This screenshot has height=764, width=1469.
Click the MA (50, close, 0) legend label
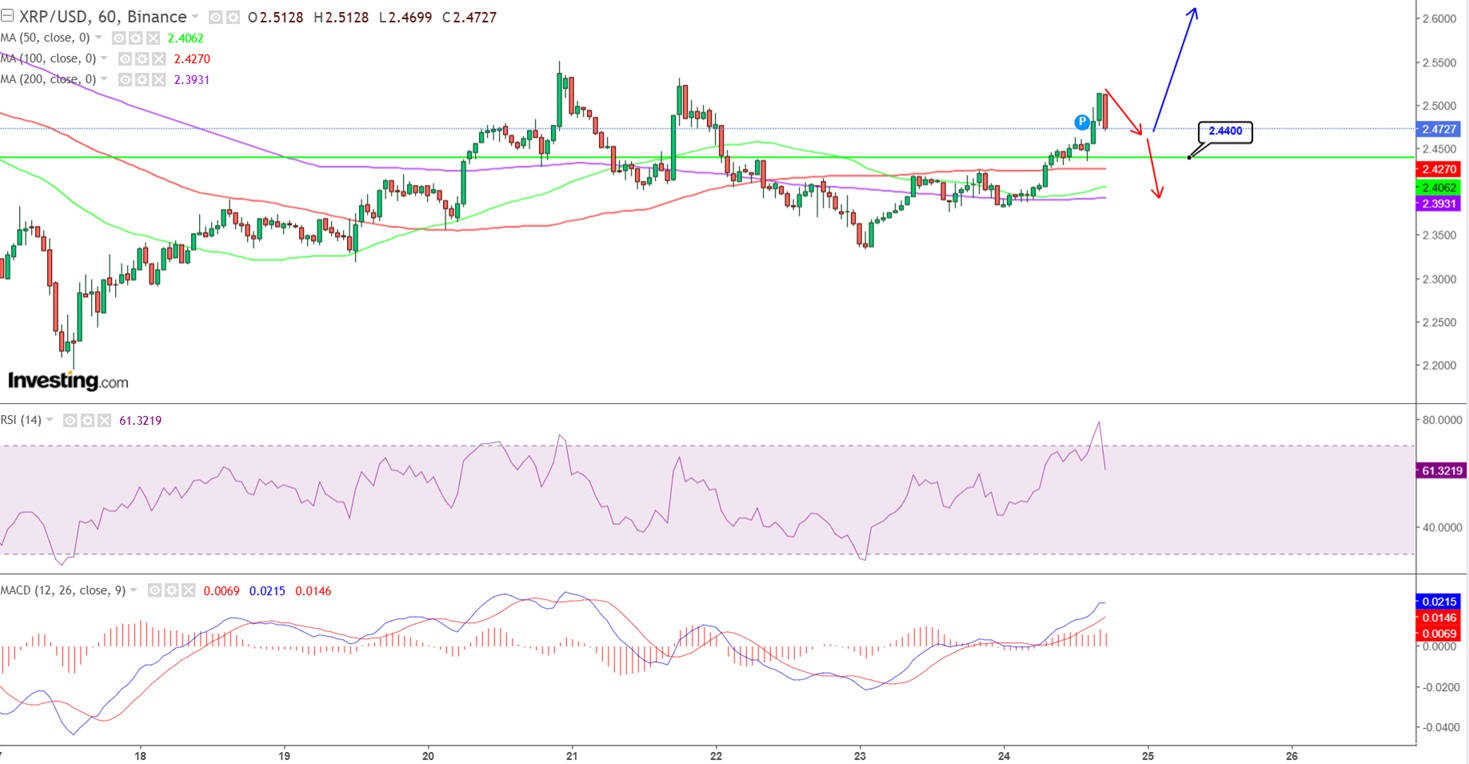[x=46, y=38]
